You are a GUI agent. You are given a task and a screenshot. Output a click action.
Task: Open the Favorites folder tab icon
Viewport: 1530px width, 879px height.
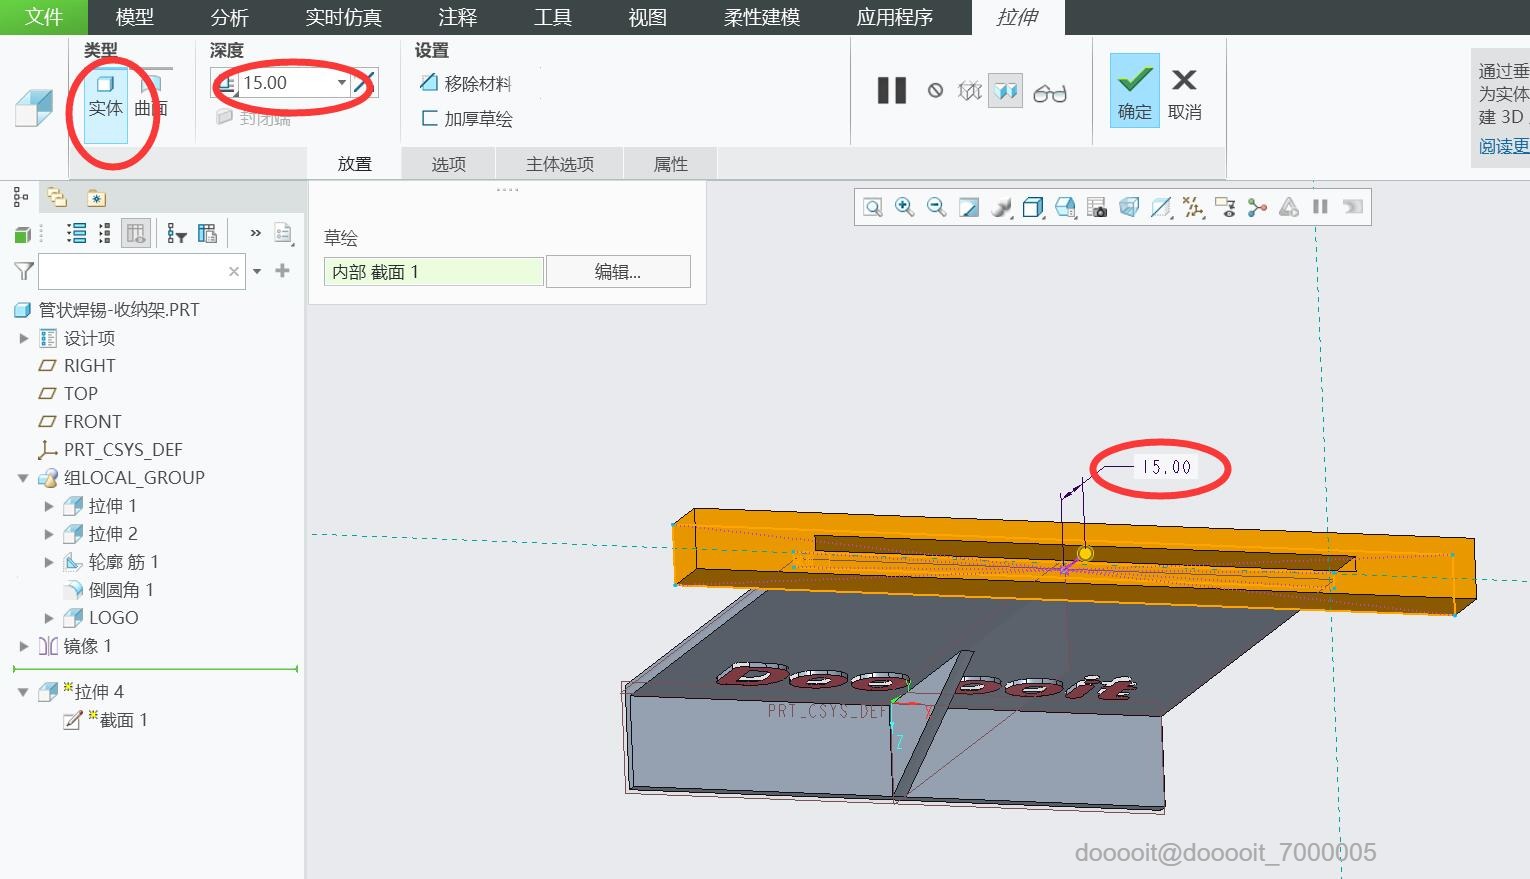click(96, 197)
